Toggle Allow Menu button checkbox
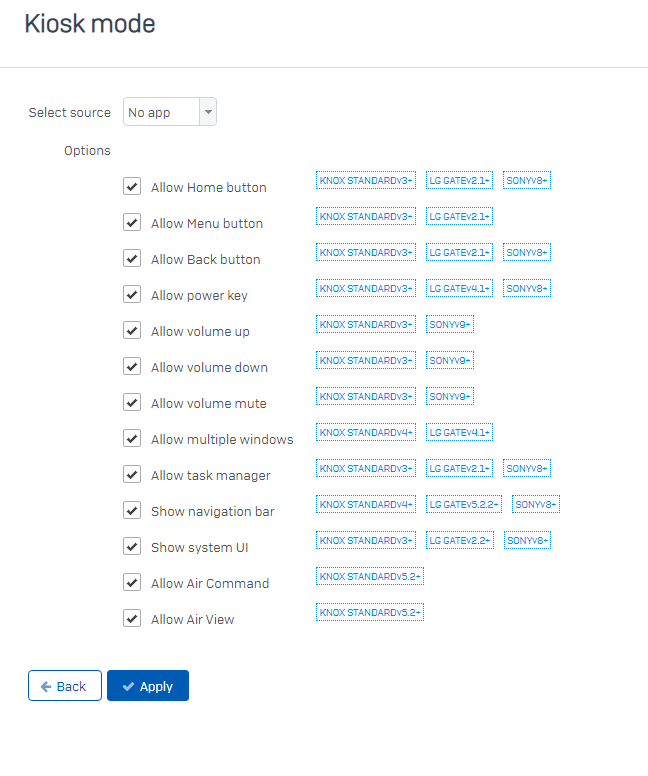 [132, 223]
